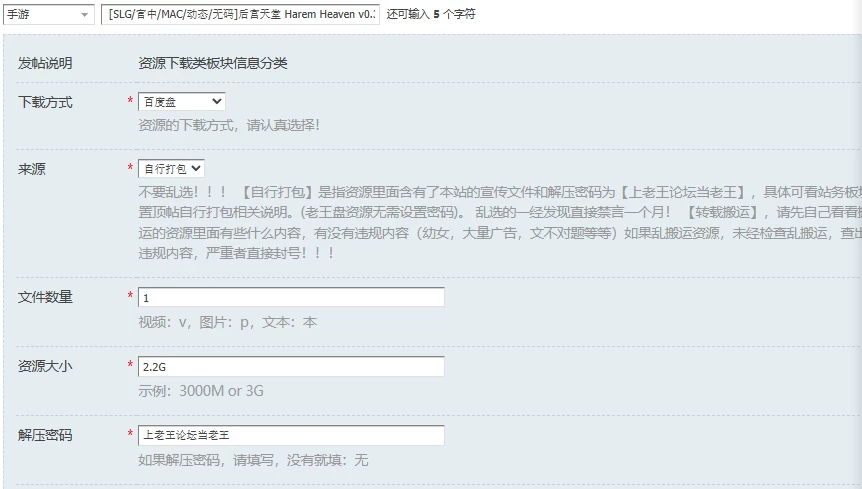Click the 解压密码 label
Image resolution: width=862 pixels, height=489 pixels.
pos(45,435)
